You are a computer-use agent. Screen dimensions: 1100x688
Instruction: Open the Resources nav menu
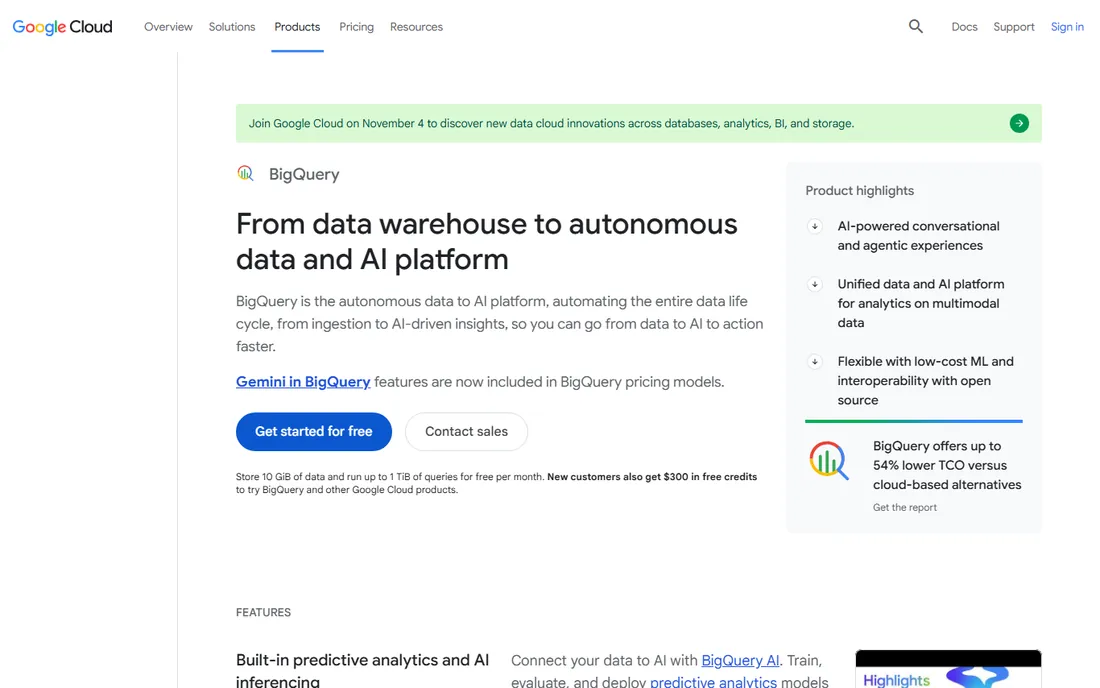(x=416, y=27)
